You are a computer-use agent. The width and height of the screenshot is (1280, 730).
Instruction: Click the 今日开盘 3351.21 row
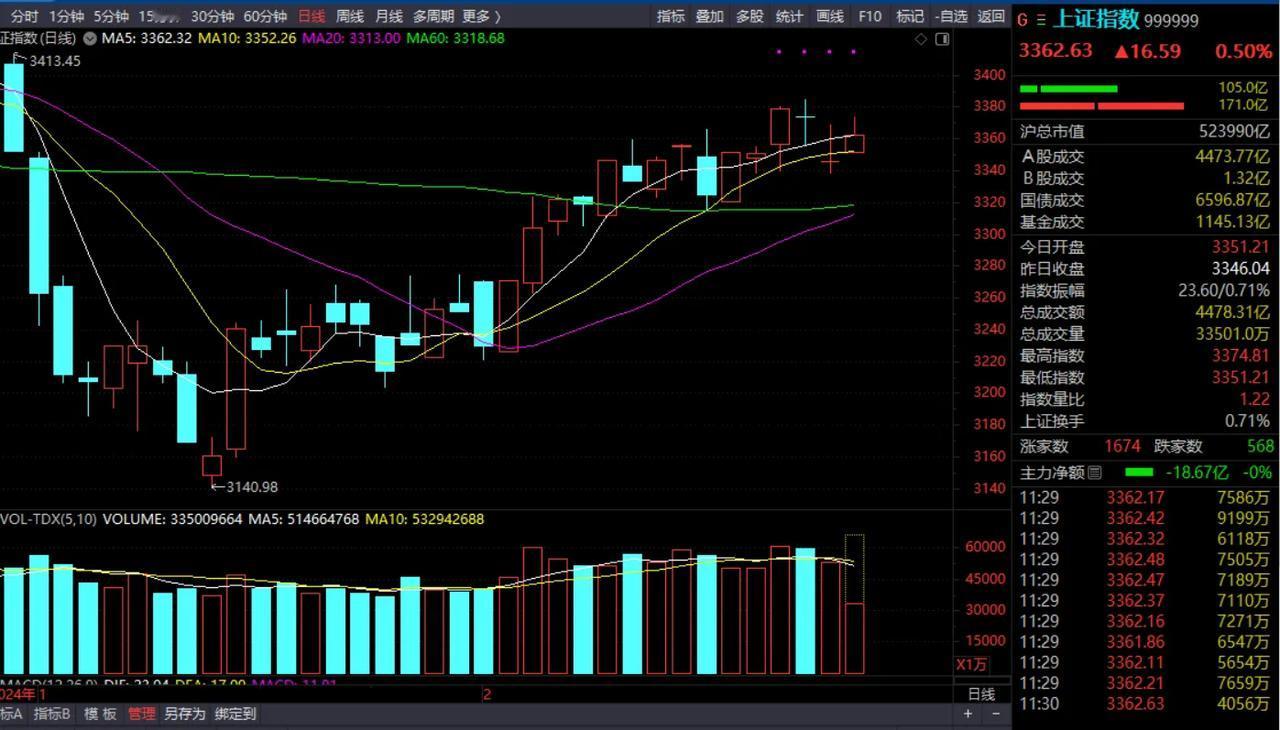tap(1145, 247)
